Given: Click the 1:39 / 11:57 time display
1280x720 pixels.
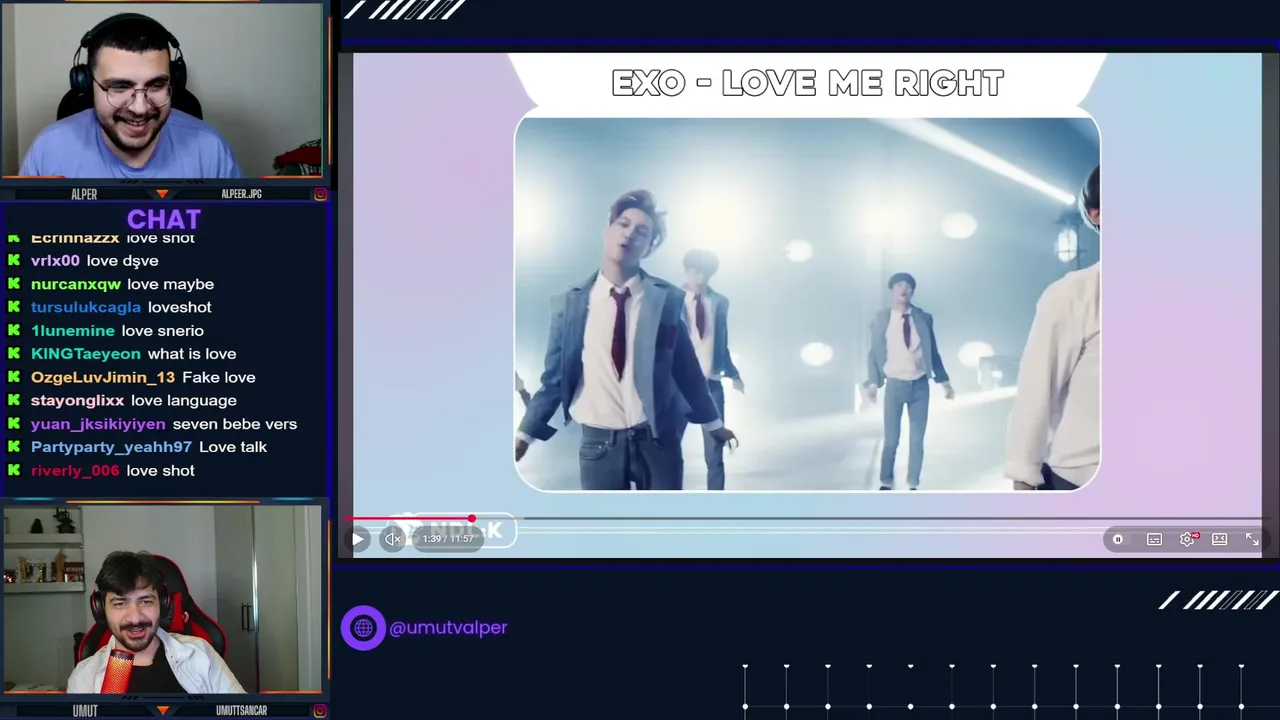Looking at the screenshot, I should (x=447, y=539).
